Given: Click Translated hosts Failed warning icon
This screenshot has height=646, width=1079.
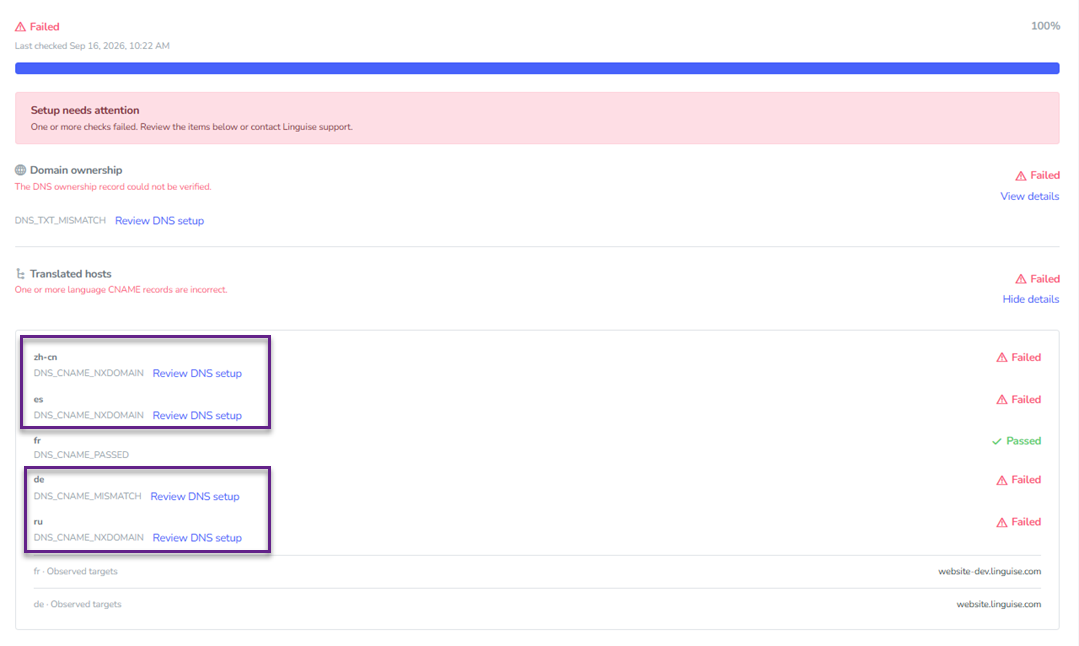Looking at the screenshot, I should tap(1021, 279).
